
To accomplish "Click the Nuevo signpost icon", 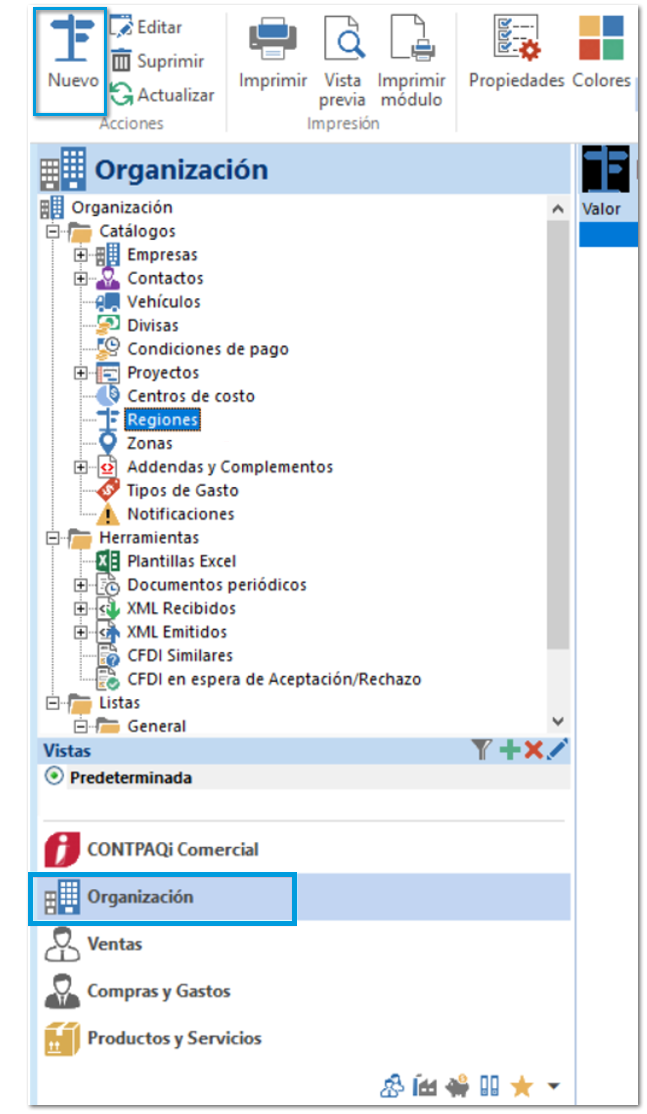I will 72,40.
